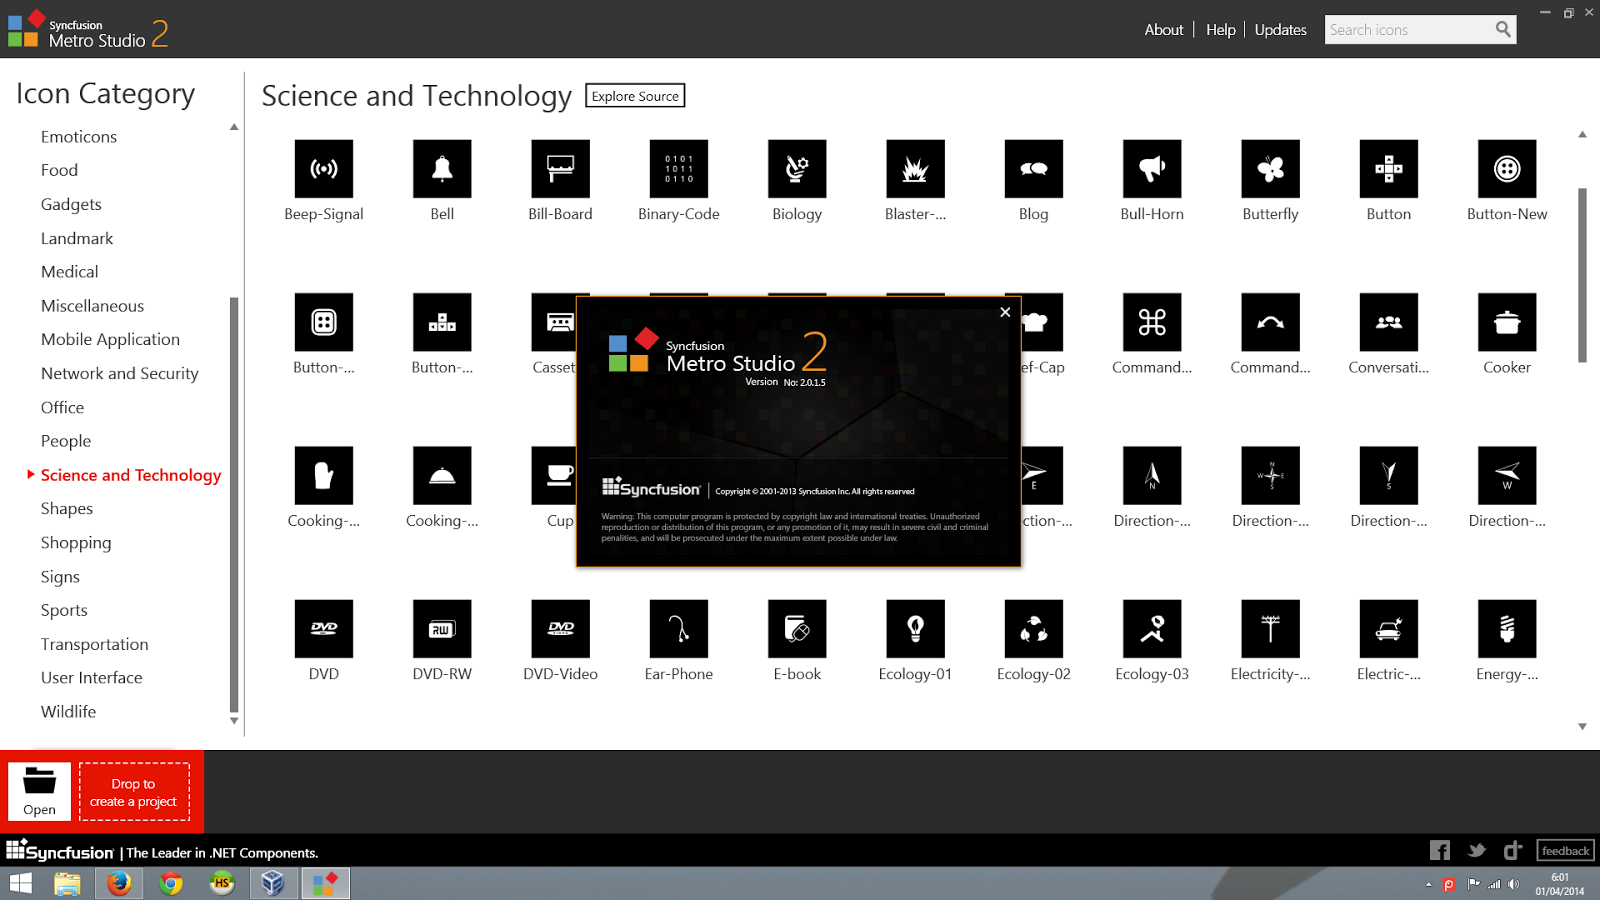The width and height of the screenshot is (1600, 900).
Task: Select the Bull-Horn icon
Action: point(1151,168)
